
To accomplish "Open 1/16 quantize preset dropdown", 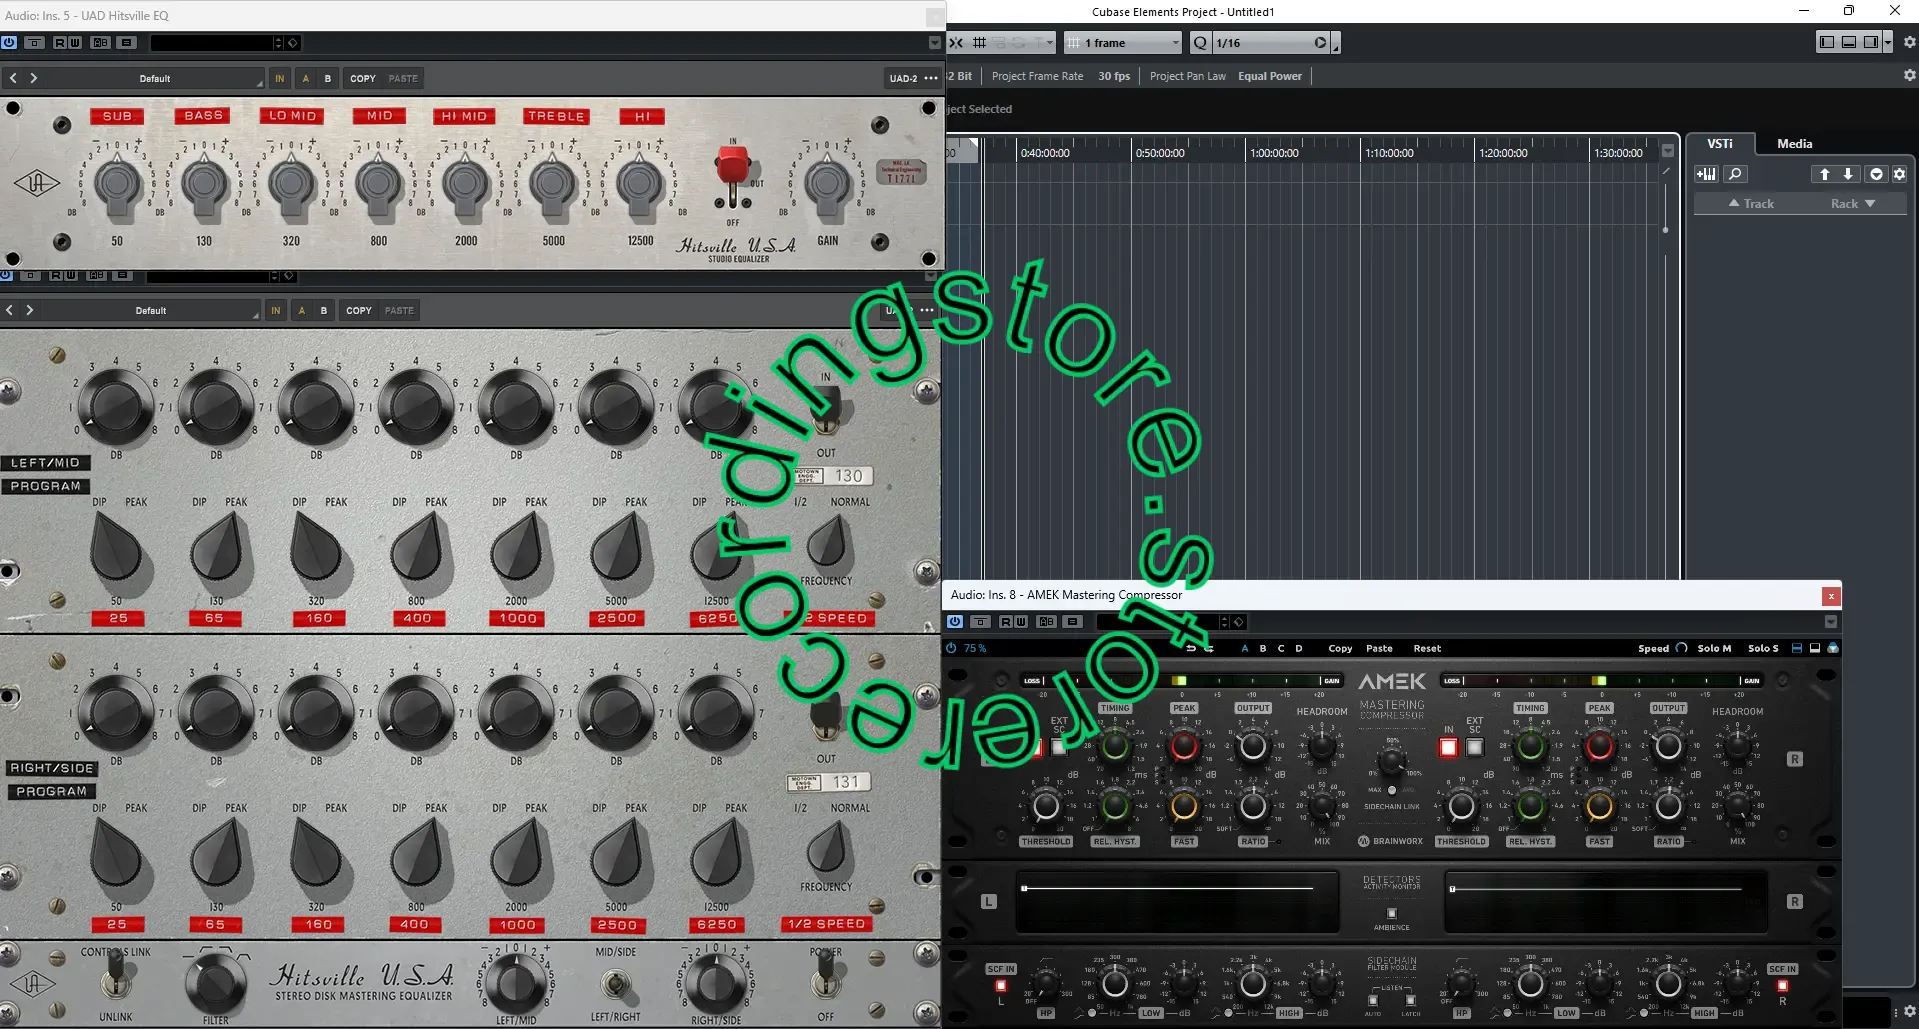I will (1271, 43).
